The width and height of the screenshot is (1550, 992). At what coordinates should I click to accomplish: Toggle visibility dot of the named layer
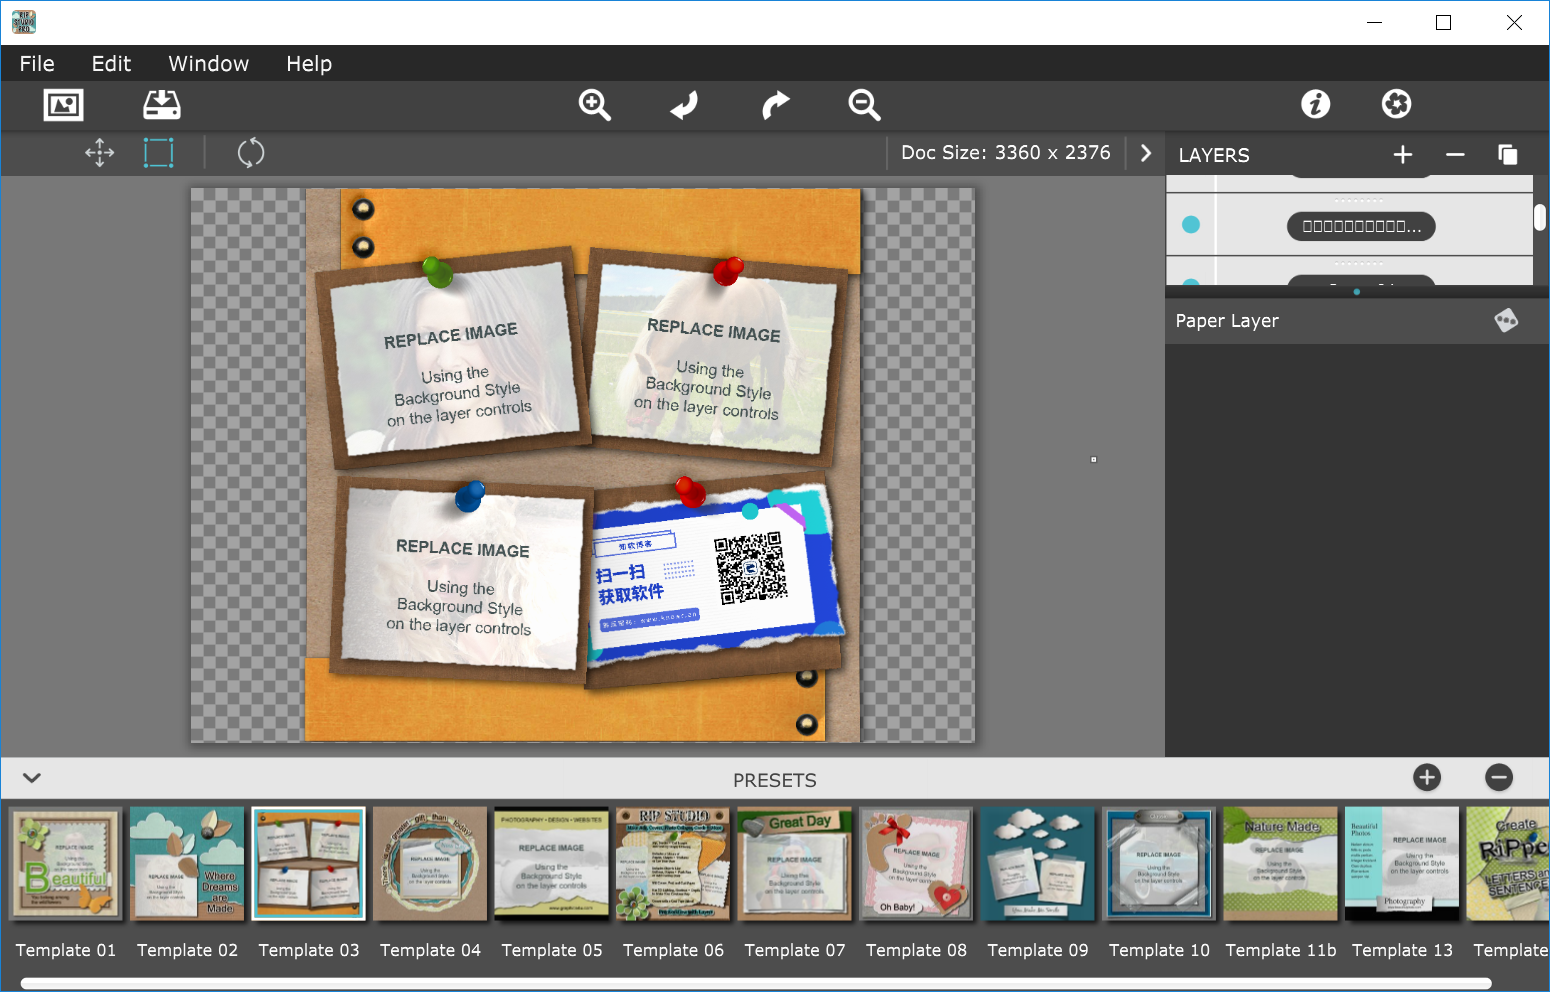coord(1191,225)
